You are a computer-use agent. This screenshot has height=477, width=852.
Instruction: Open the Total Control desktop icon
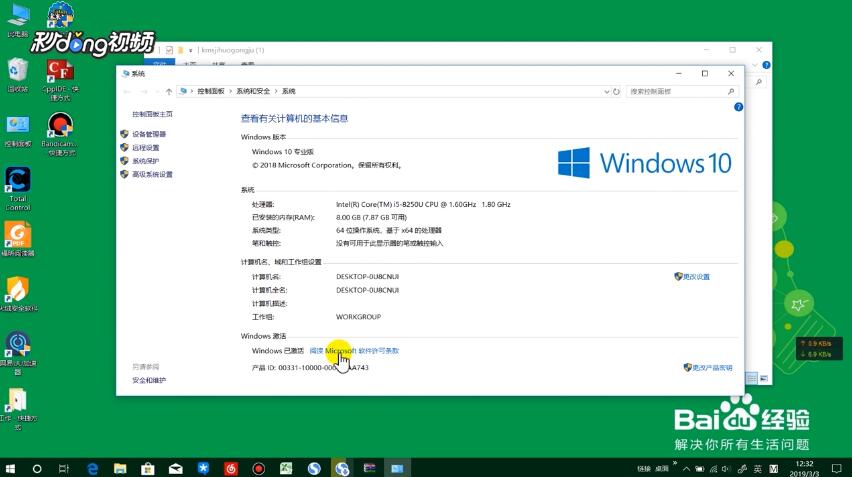tap(17, 186)
